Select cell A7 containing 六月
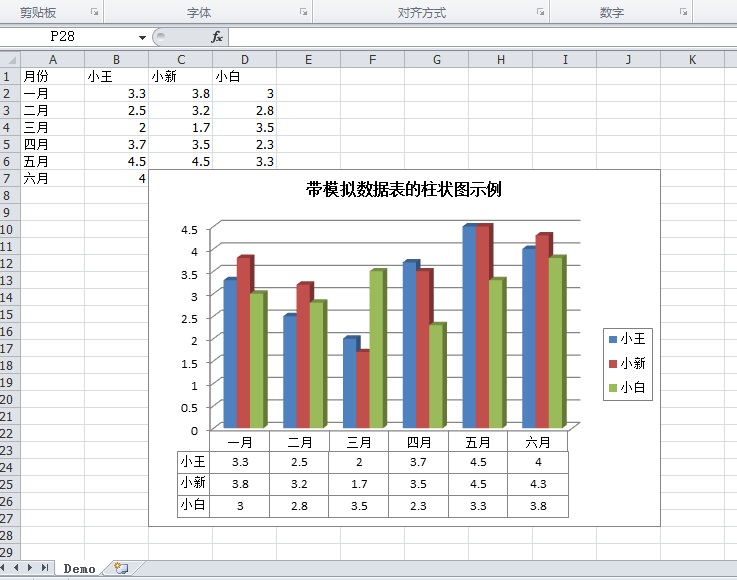 pyautogui.click(x=53, y=179)
